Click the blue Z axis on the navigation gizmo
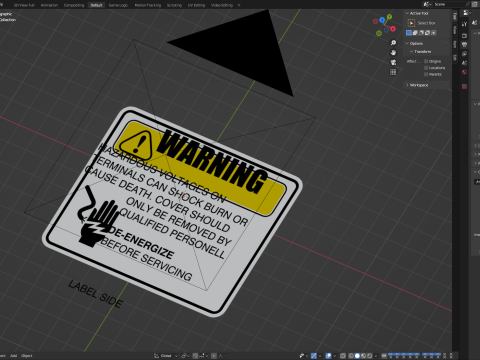 pos(382,20)
